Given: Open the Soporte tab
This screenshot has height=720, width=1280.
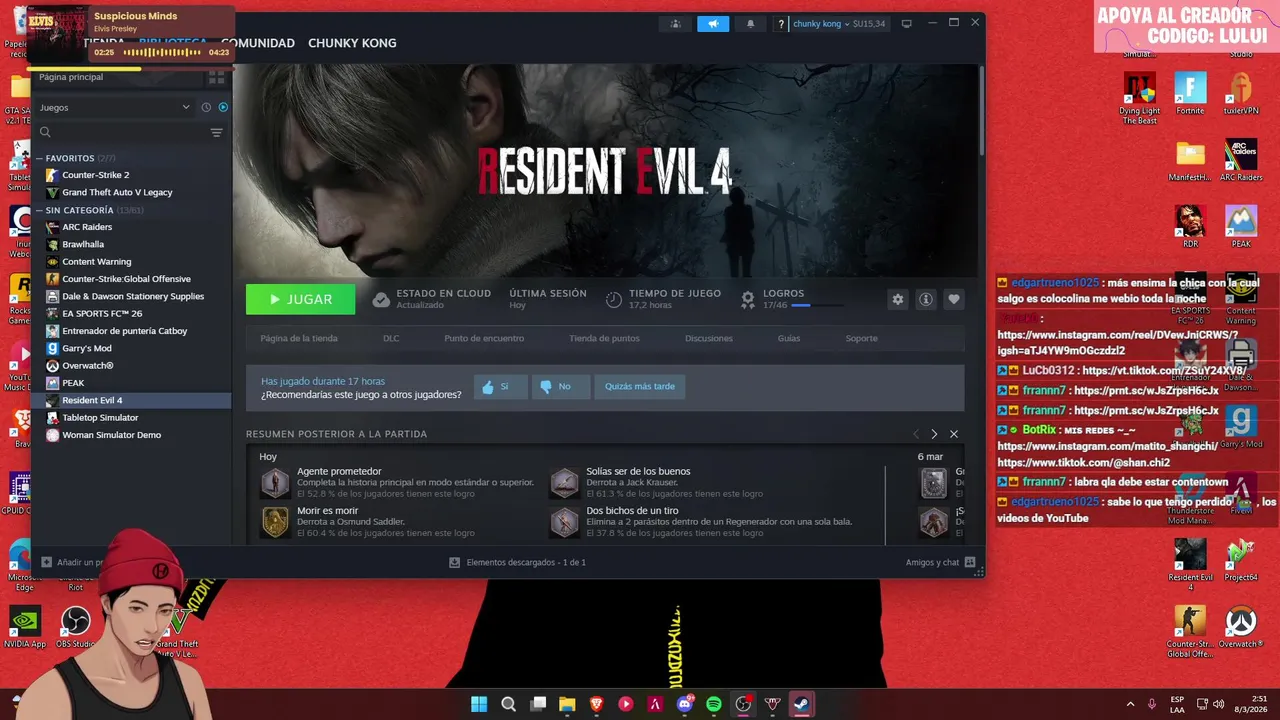Looking at the screenshot, I should pyautogui.click(x=862, y=338).
